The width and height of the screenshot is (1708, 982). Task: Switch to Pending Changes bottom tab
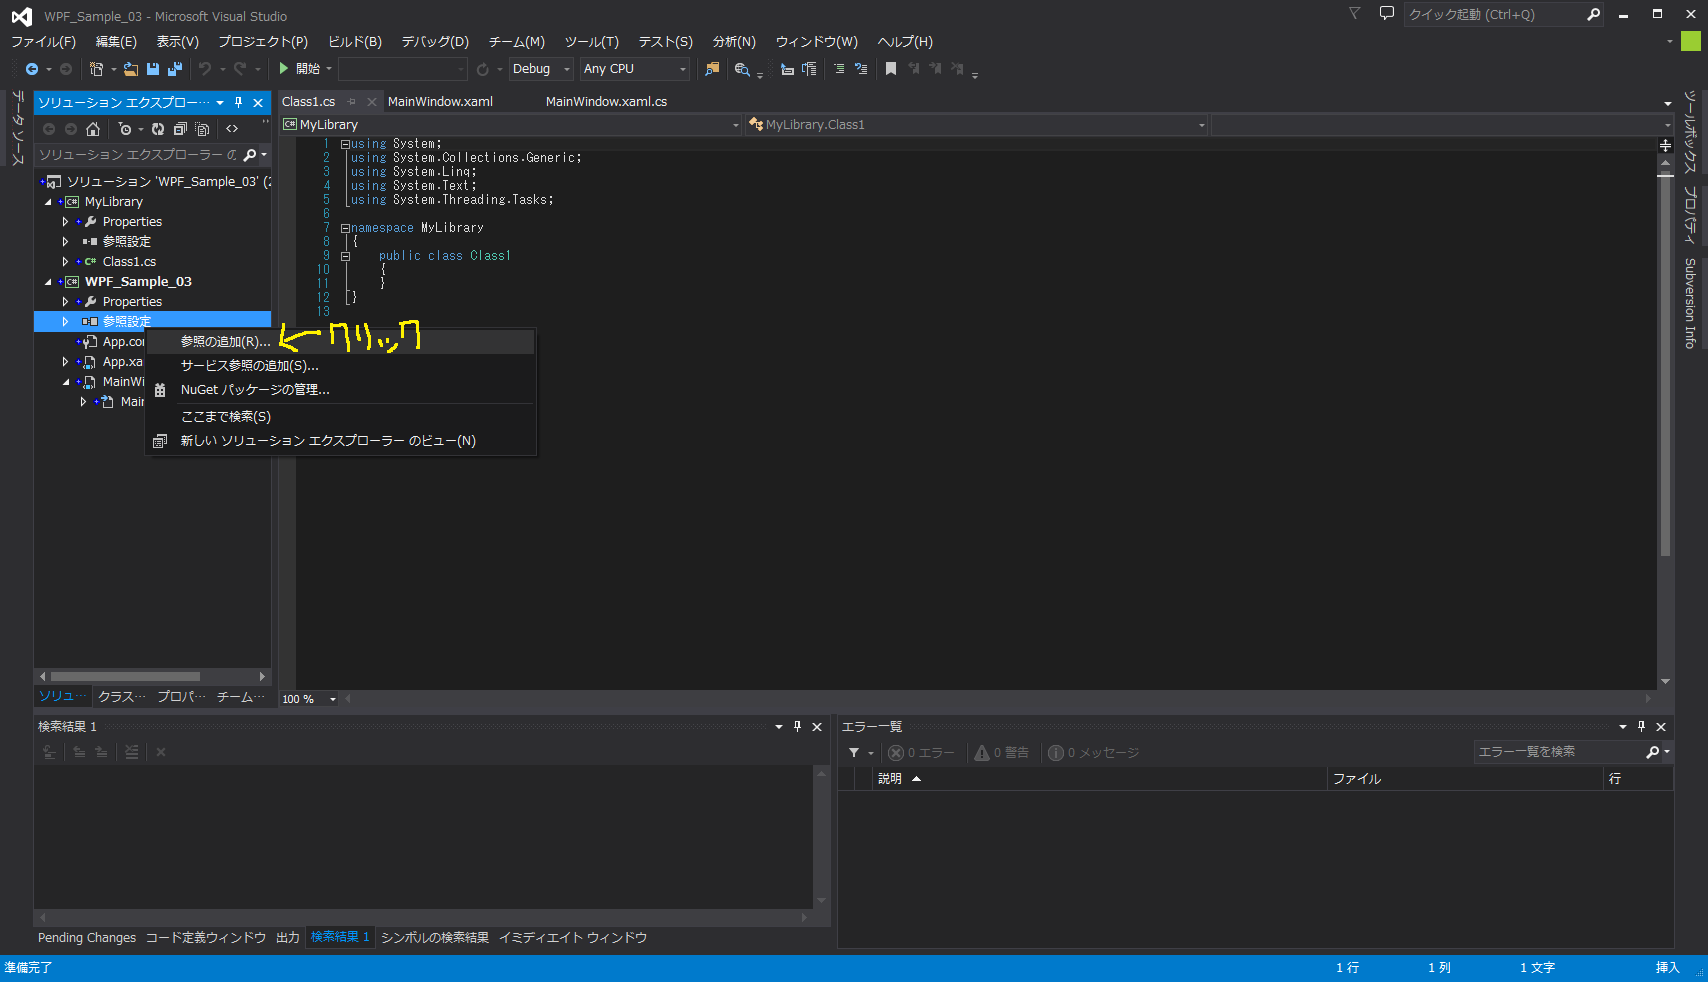87,938
